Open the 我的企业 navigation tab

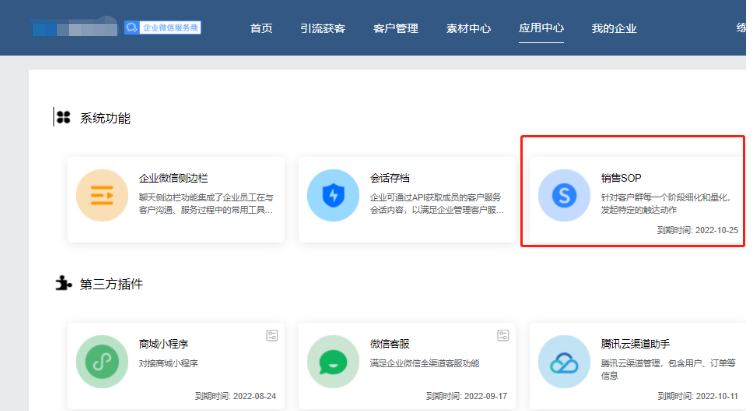(614, 28)
